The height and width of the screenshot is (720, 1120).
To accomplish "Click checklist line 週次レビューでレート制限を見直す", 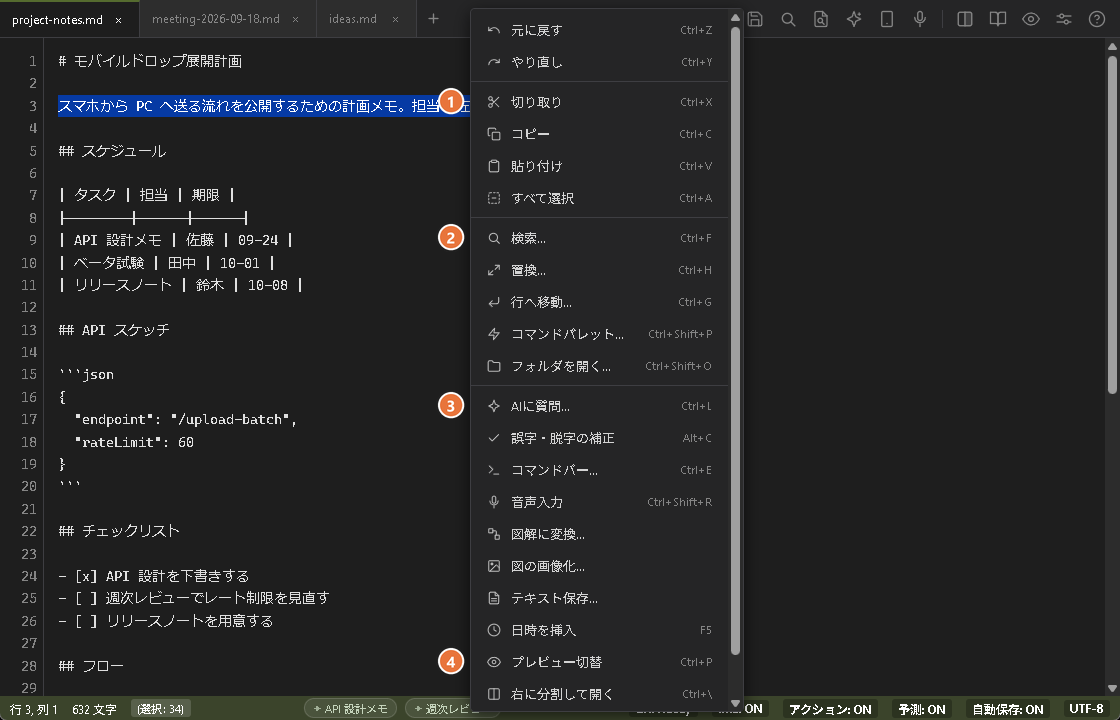I will (194, 598).
